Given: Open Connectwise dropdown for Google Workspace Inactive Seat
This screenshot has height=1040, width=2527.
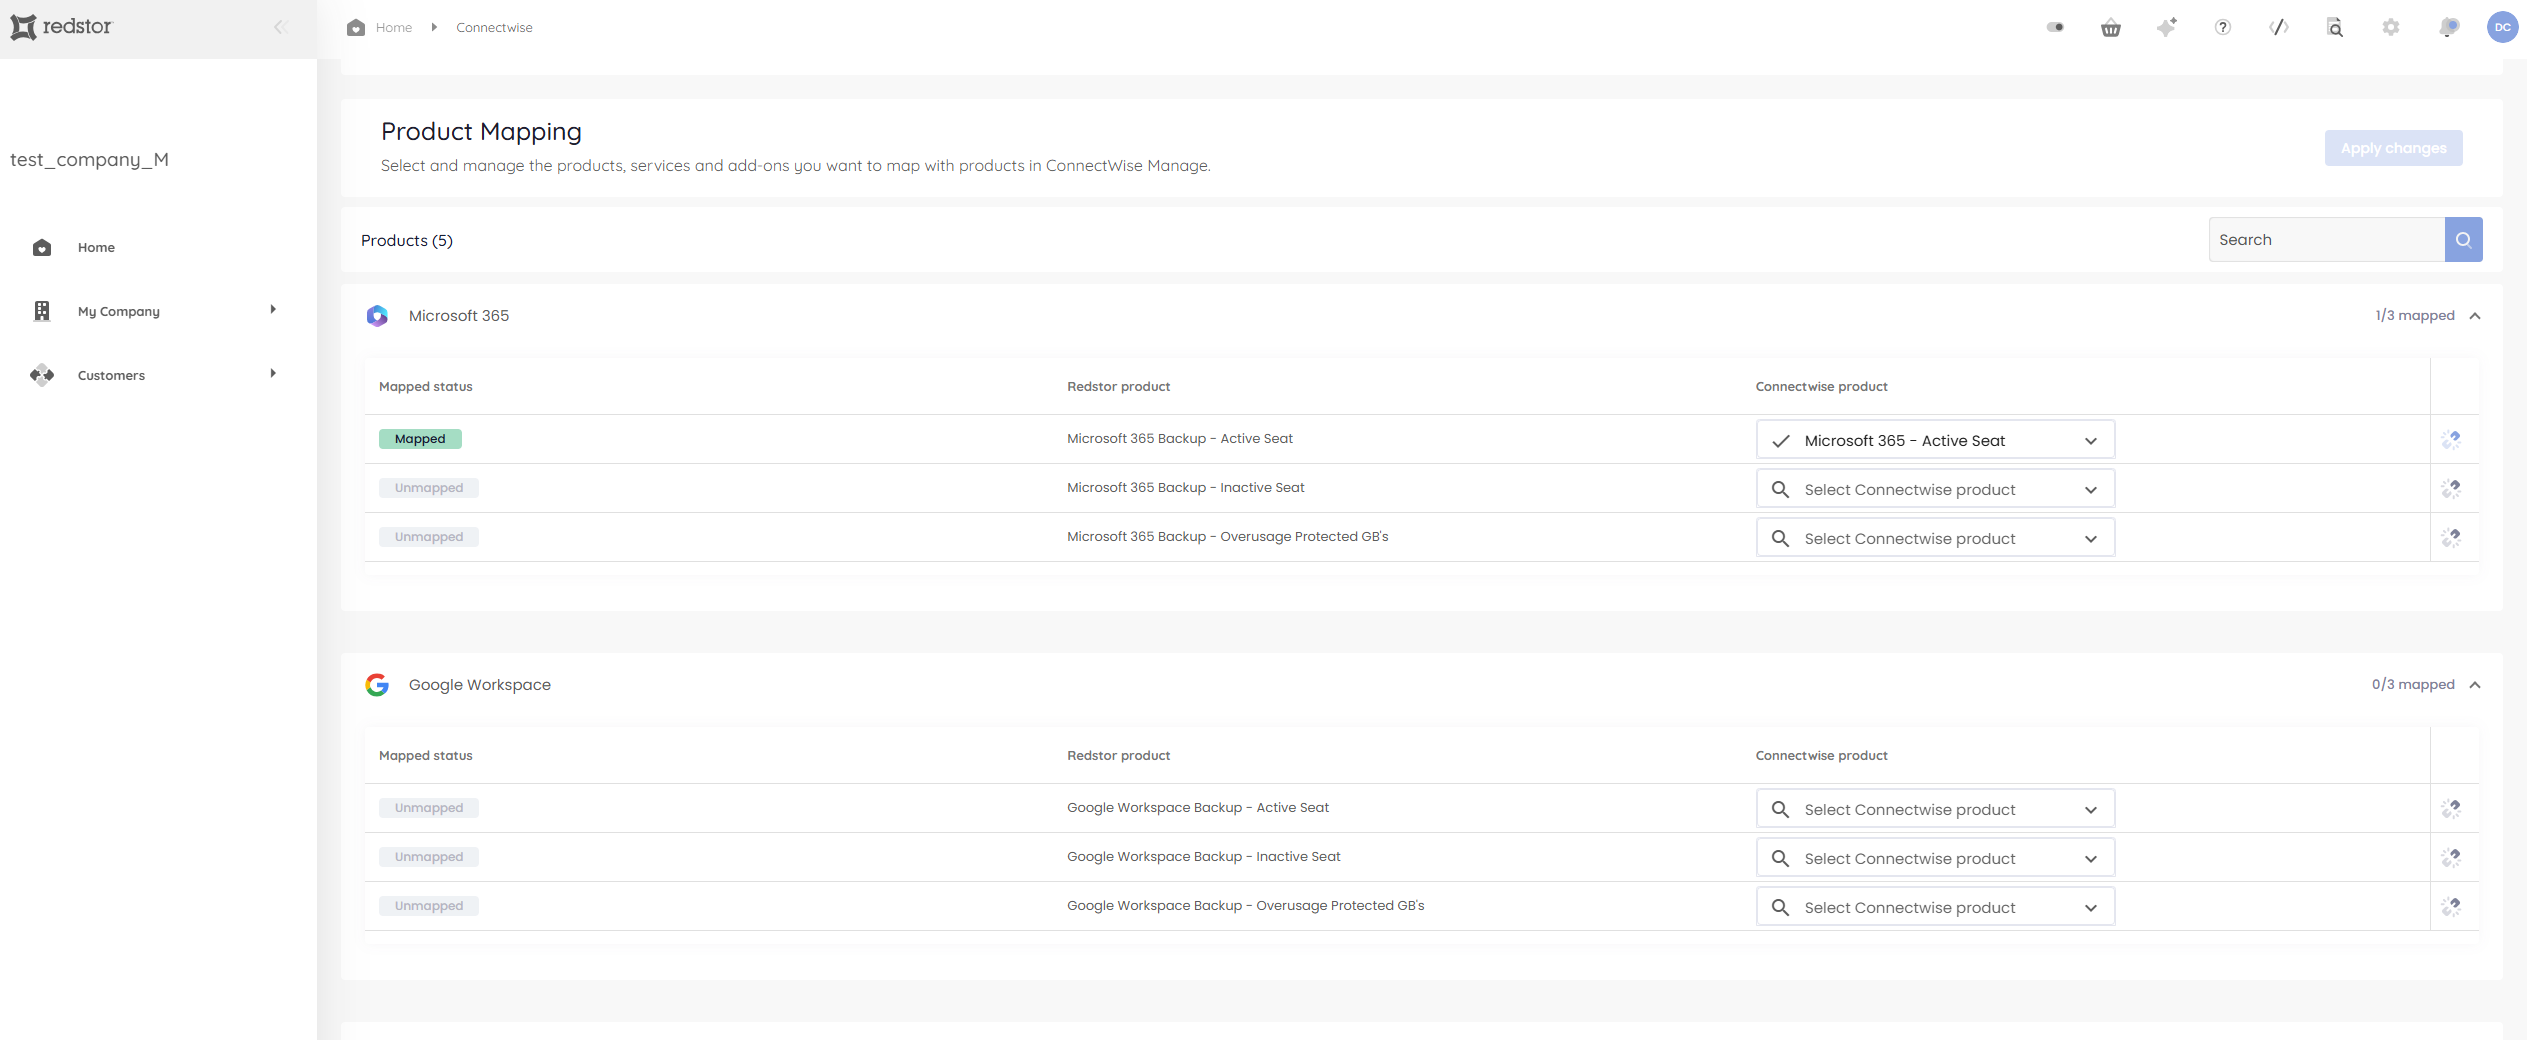Looking at the screenshot, I should (1935, 858).
